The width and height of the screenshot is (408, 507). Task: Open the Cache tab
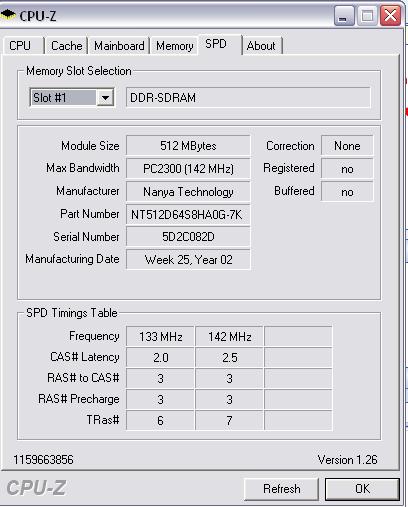point(66,46)
